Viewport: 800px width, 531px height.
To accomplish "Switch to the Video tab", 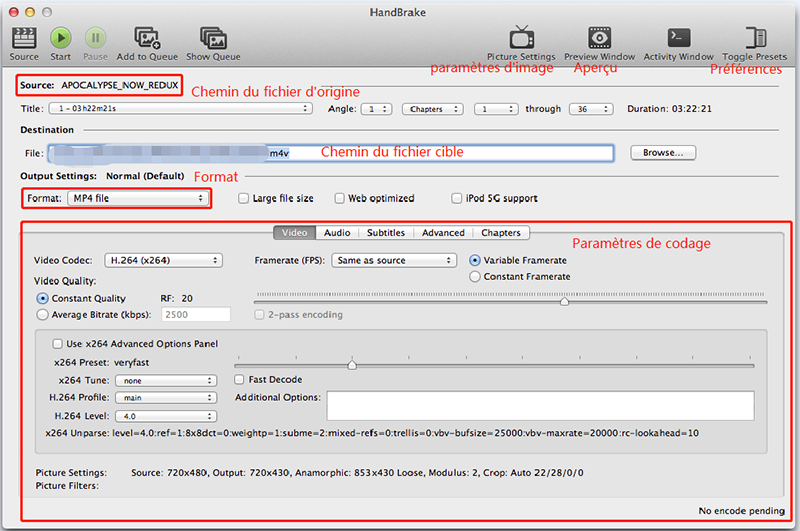I will click(x=295, y=233).
